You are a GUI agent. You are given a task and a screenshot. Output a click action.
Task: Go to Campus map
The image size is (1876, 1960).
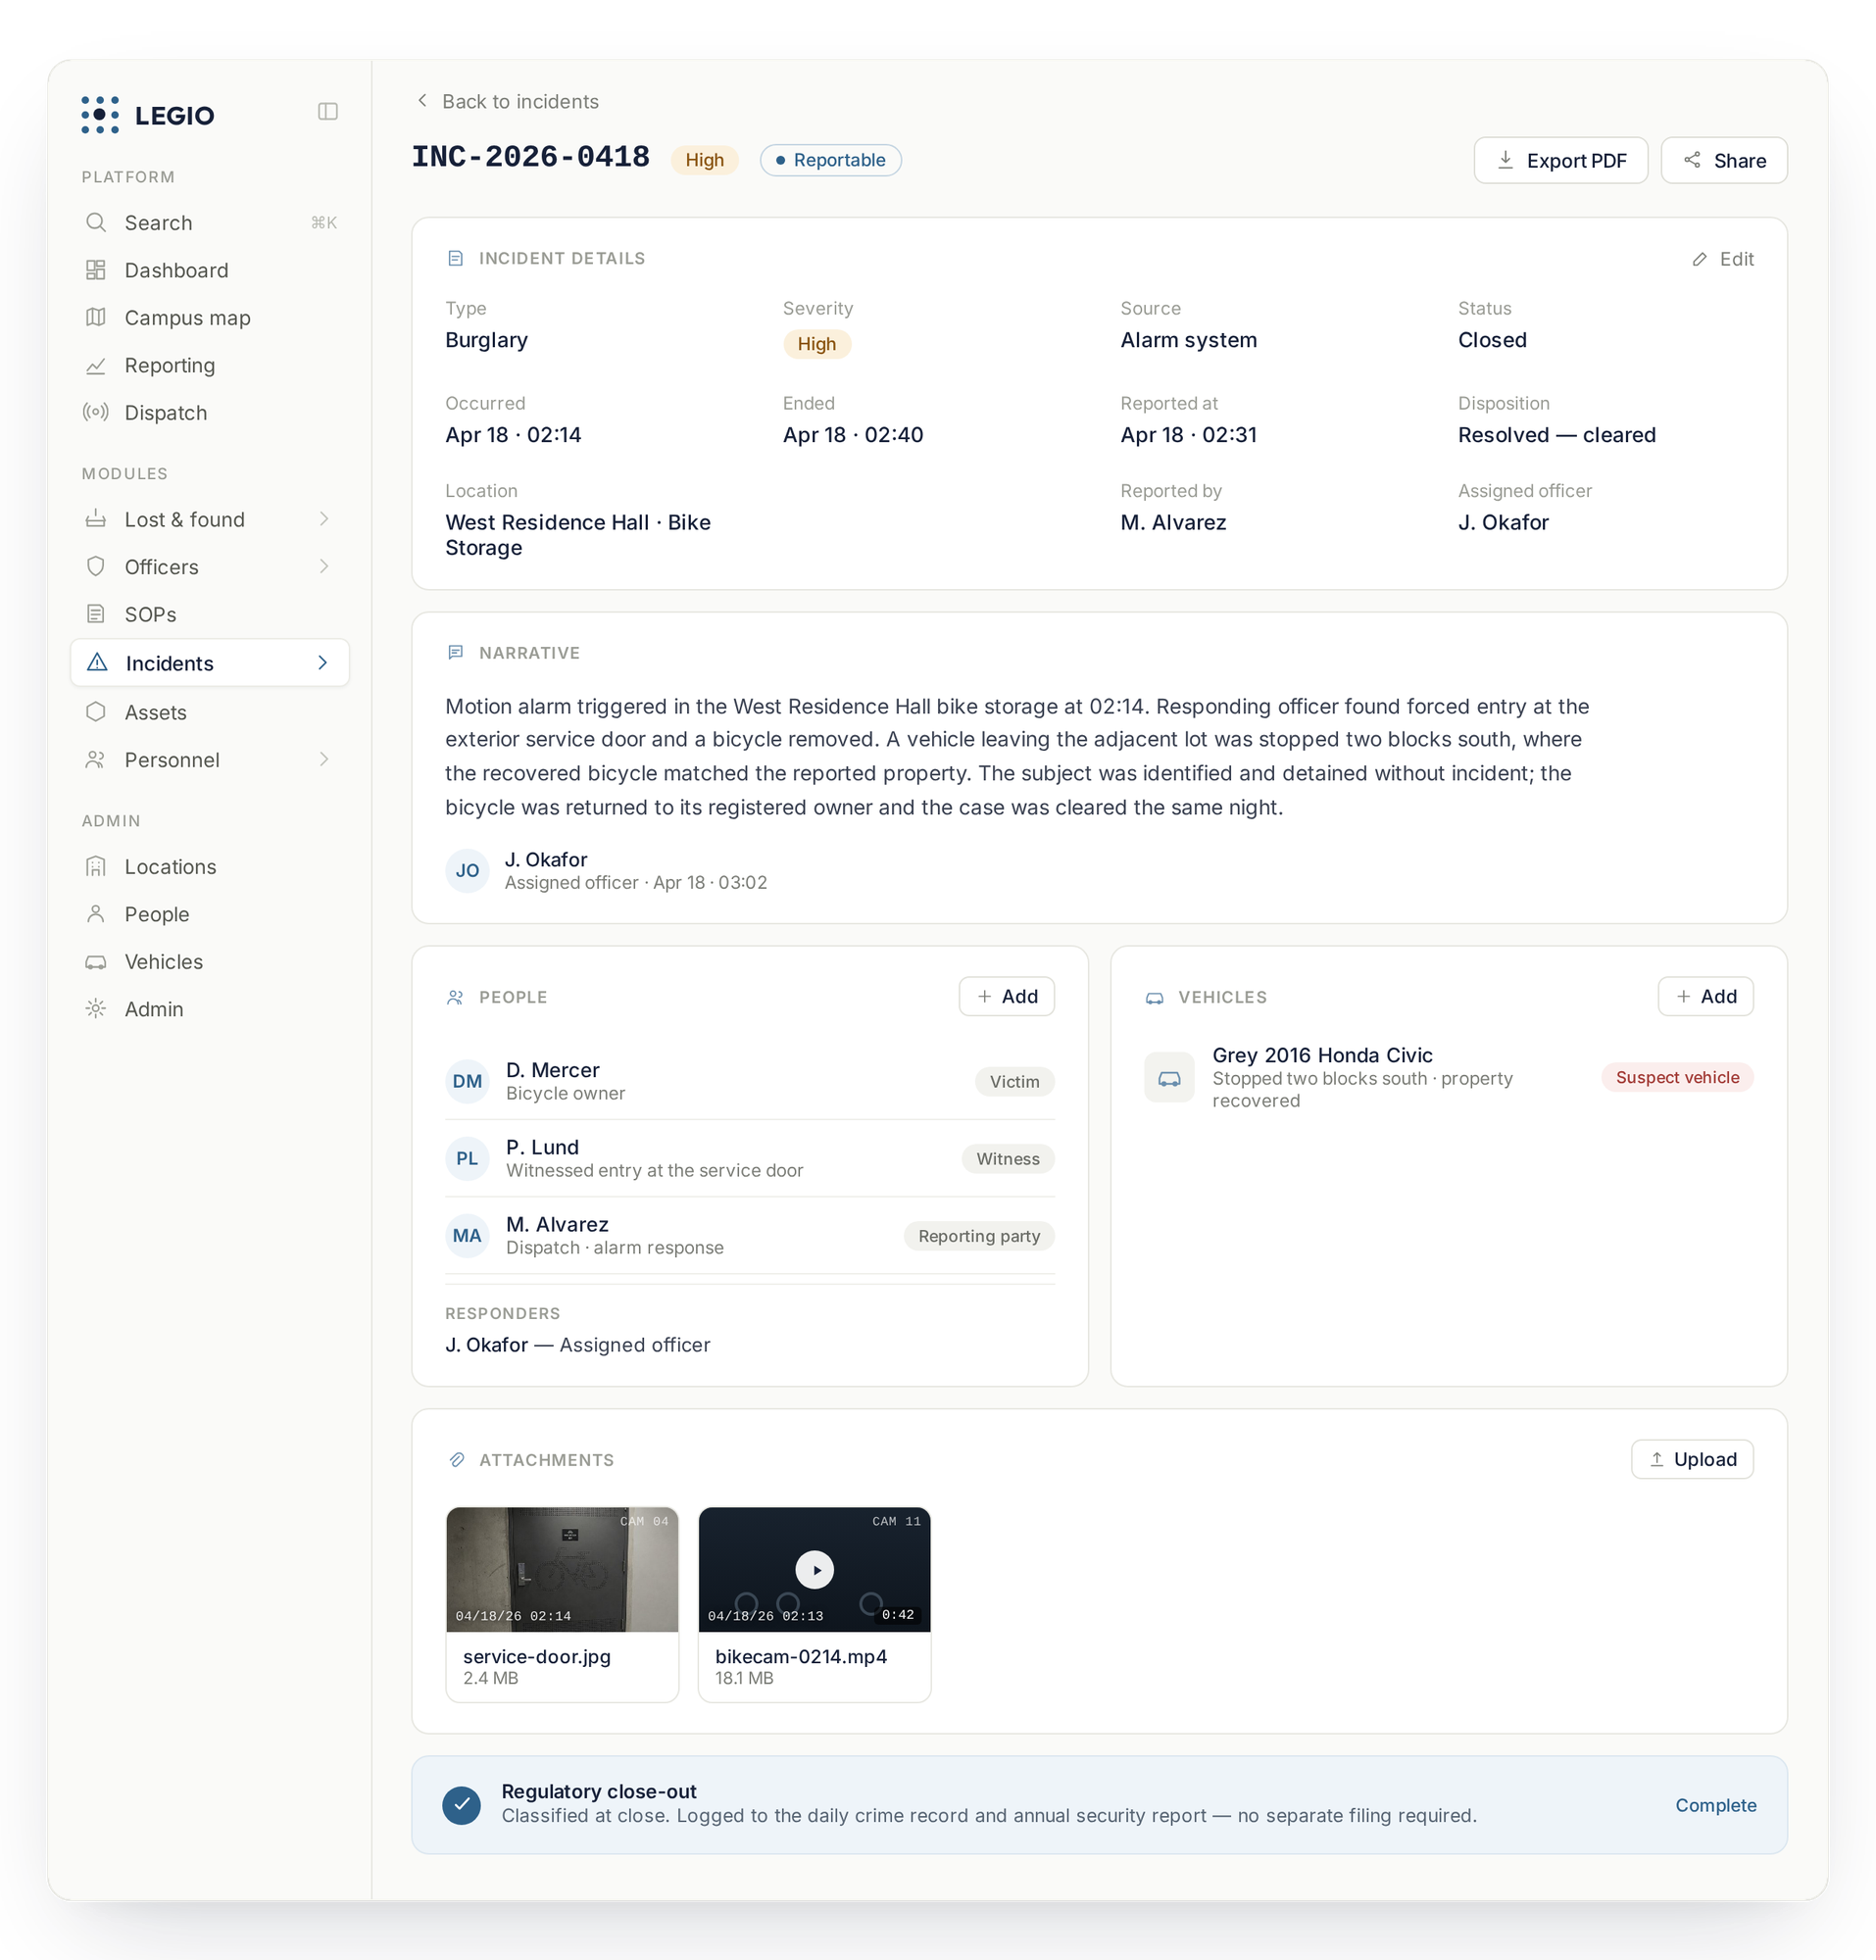210,317
